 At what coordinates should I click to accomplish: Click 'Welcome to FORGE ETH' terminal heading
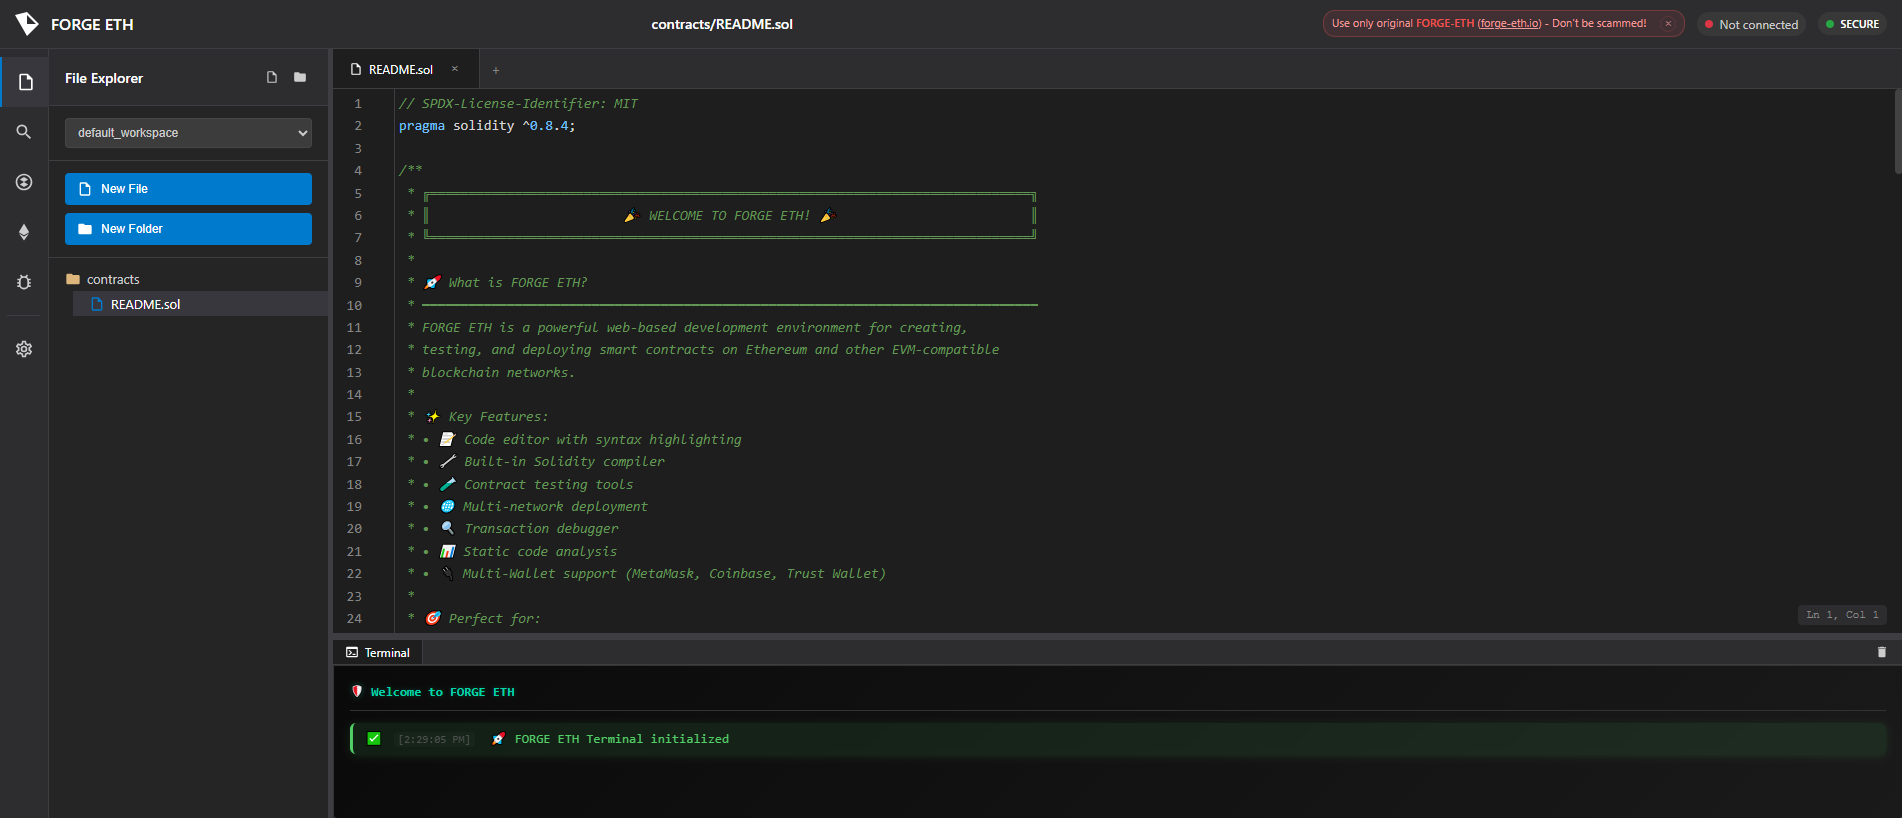coord(442,692)
